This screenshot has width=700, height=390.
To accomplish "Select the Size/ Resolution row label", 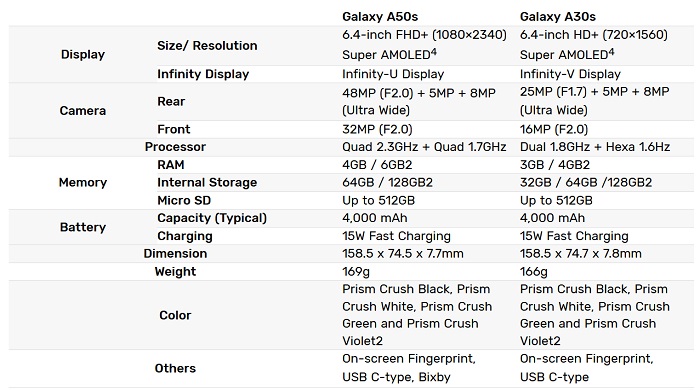I will 207,46.
